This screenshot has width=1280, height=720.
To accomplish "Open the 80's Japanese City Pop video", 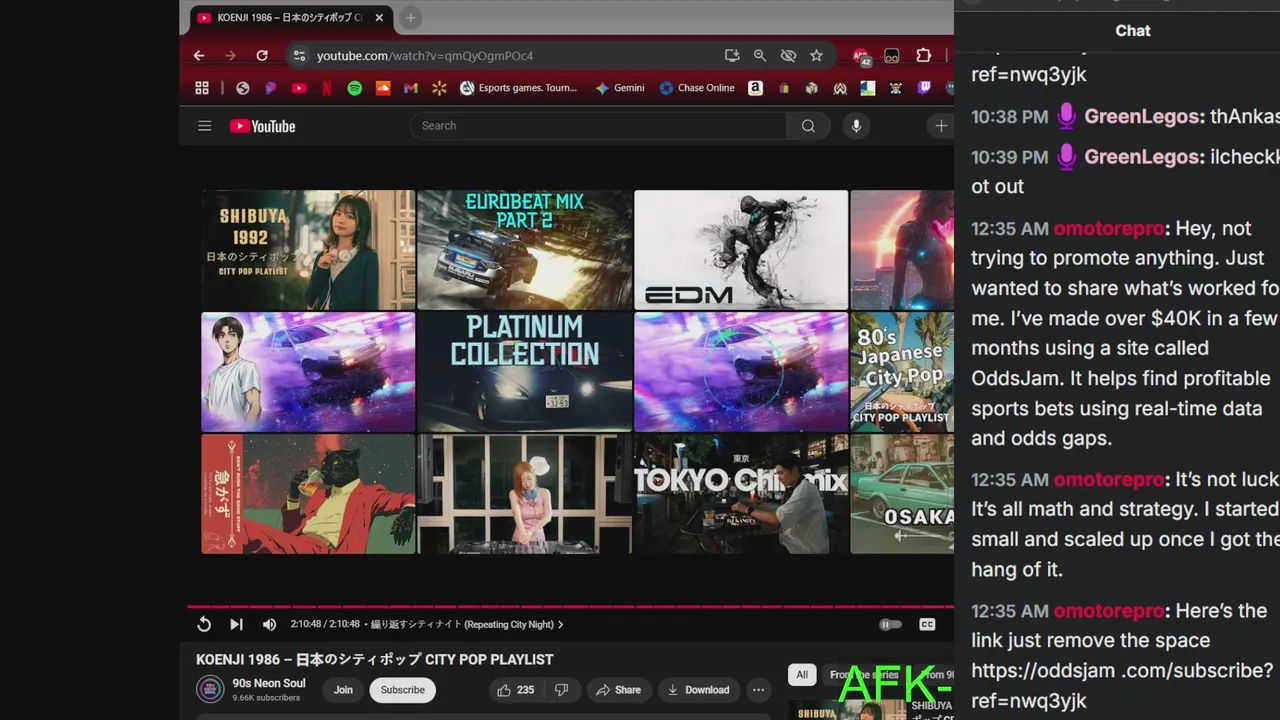I will point(902,372).
